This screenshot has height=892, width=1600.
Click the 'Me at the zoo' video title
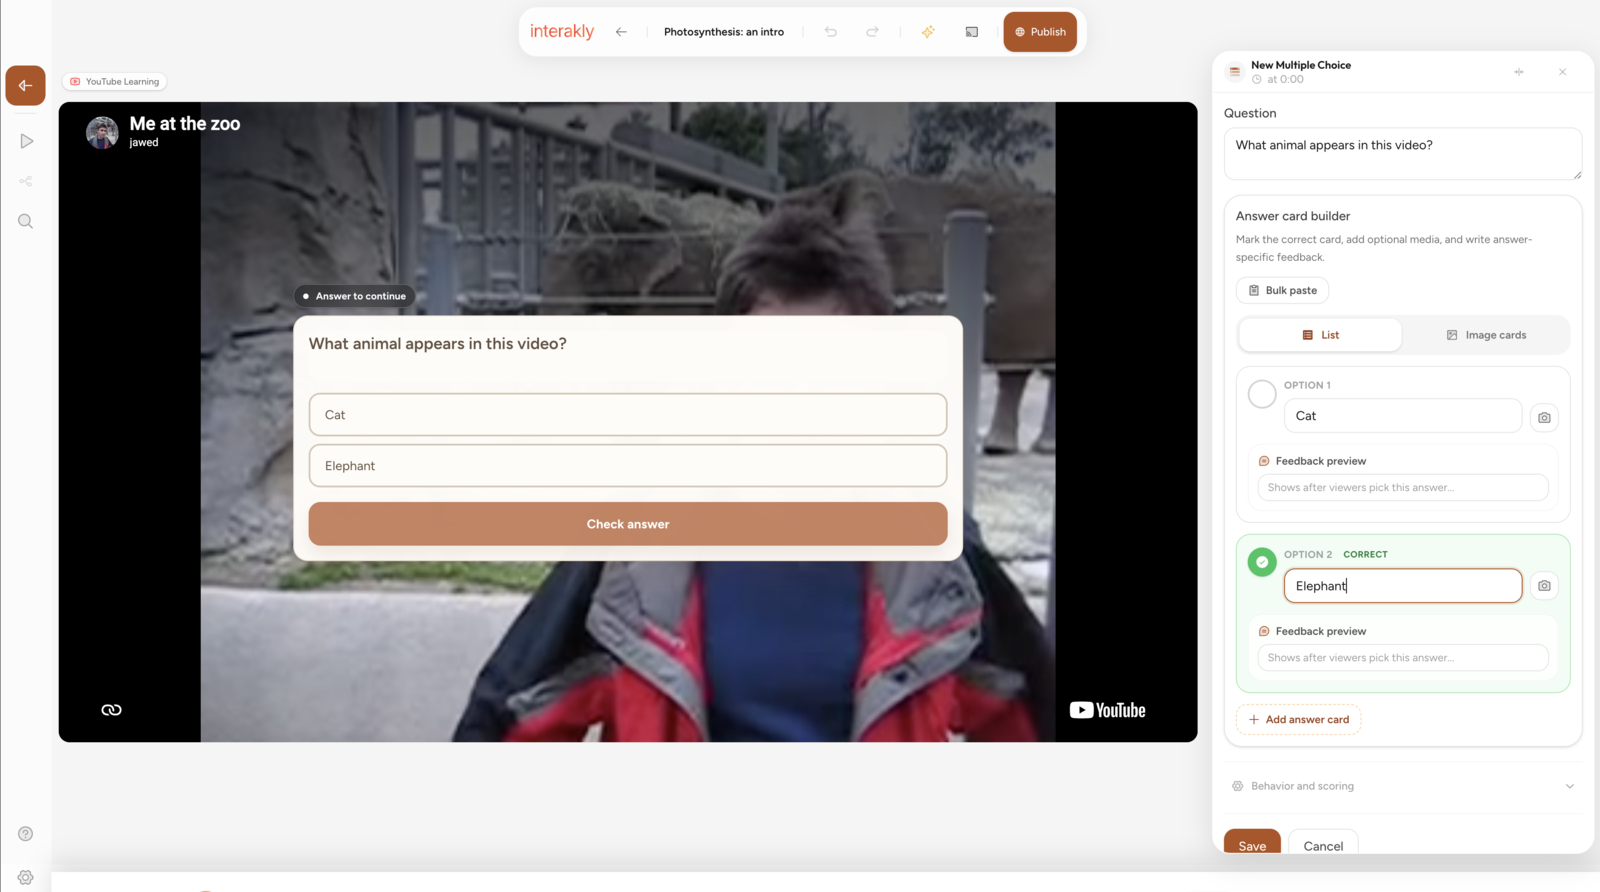185,124
